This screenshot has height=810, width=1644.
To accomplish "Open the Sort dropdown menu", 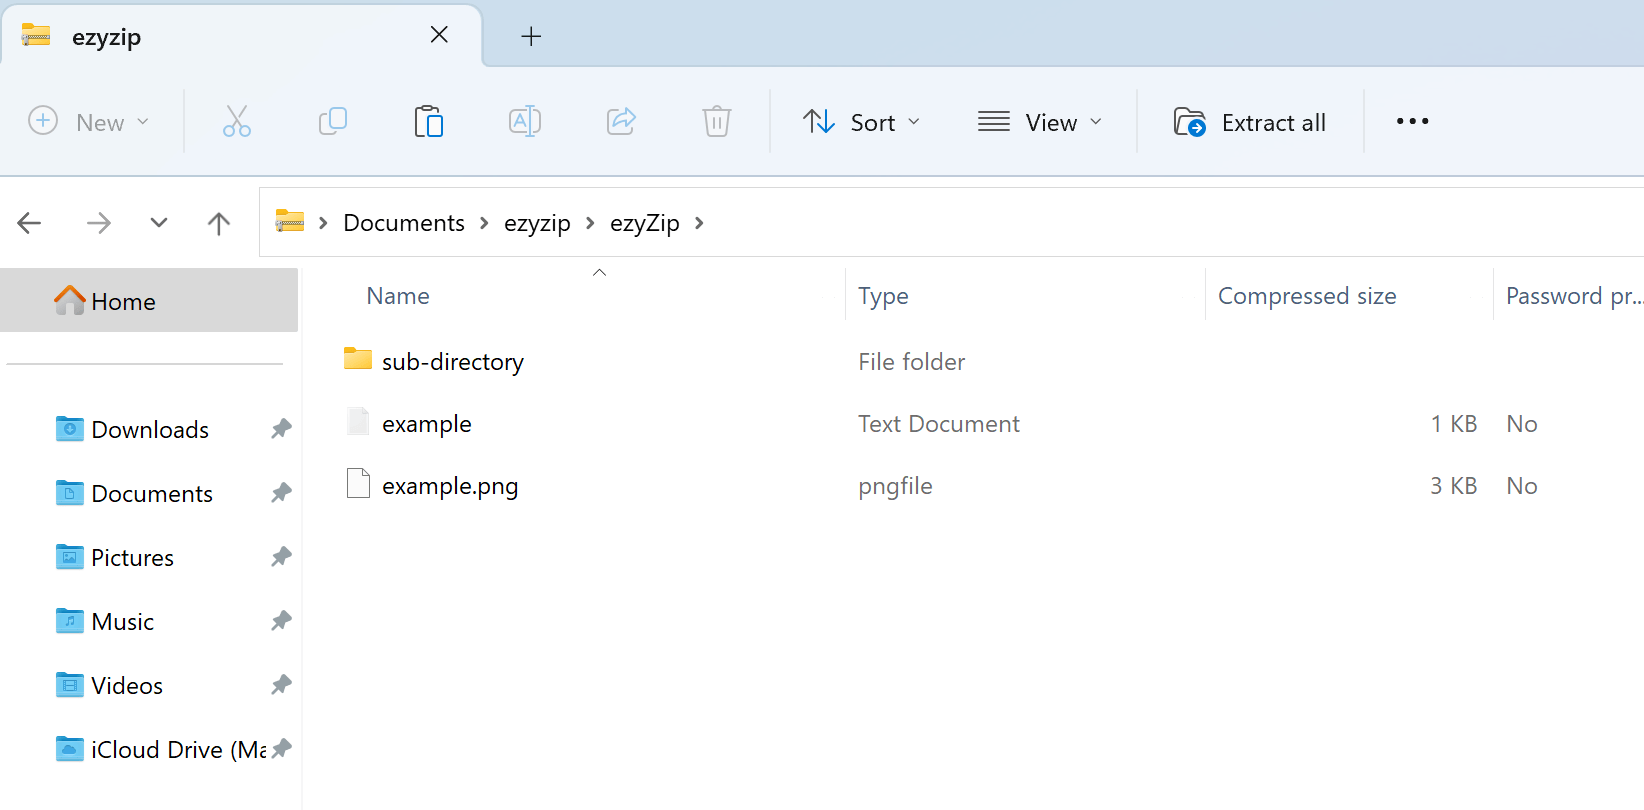I will point(861,122).
